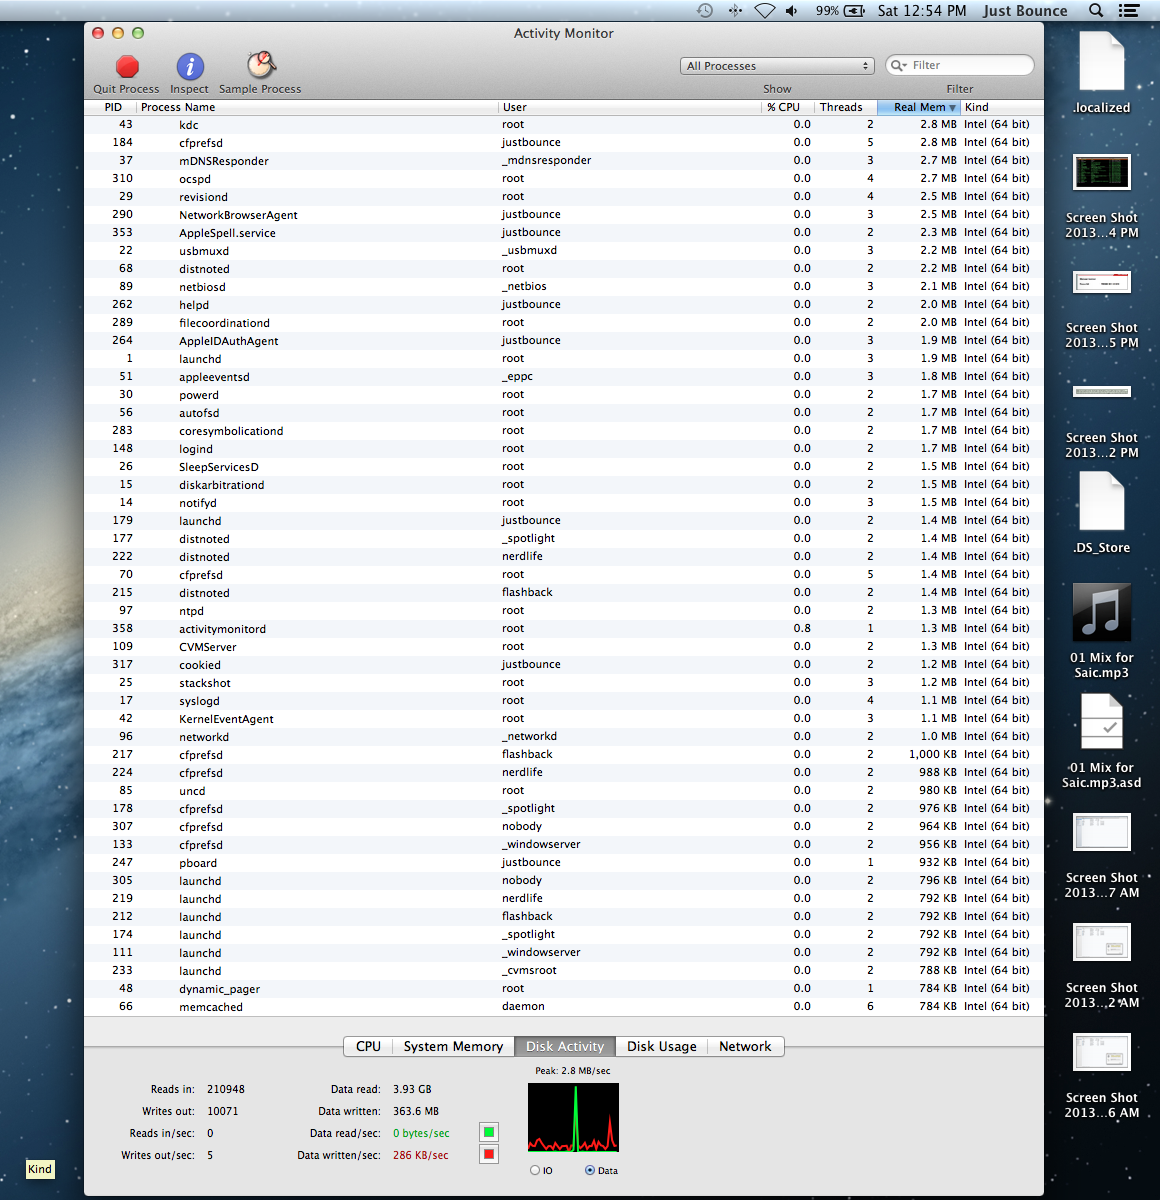1160x1200 pixels.
Task: Open the Sample Process tool
Action: coord(261,66)
